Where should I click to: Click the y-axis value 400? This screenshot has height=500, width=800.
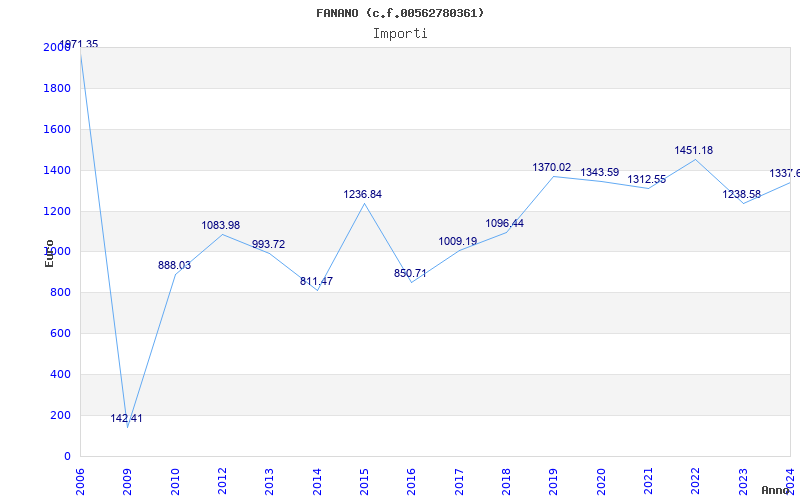(60, 374)
